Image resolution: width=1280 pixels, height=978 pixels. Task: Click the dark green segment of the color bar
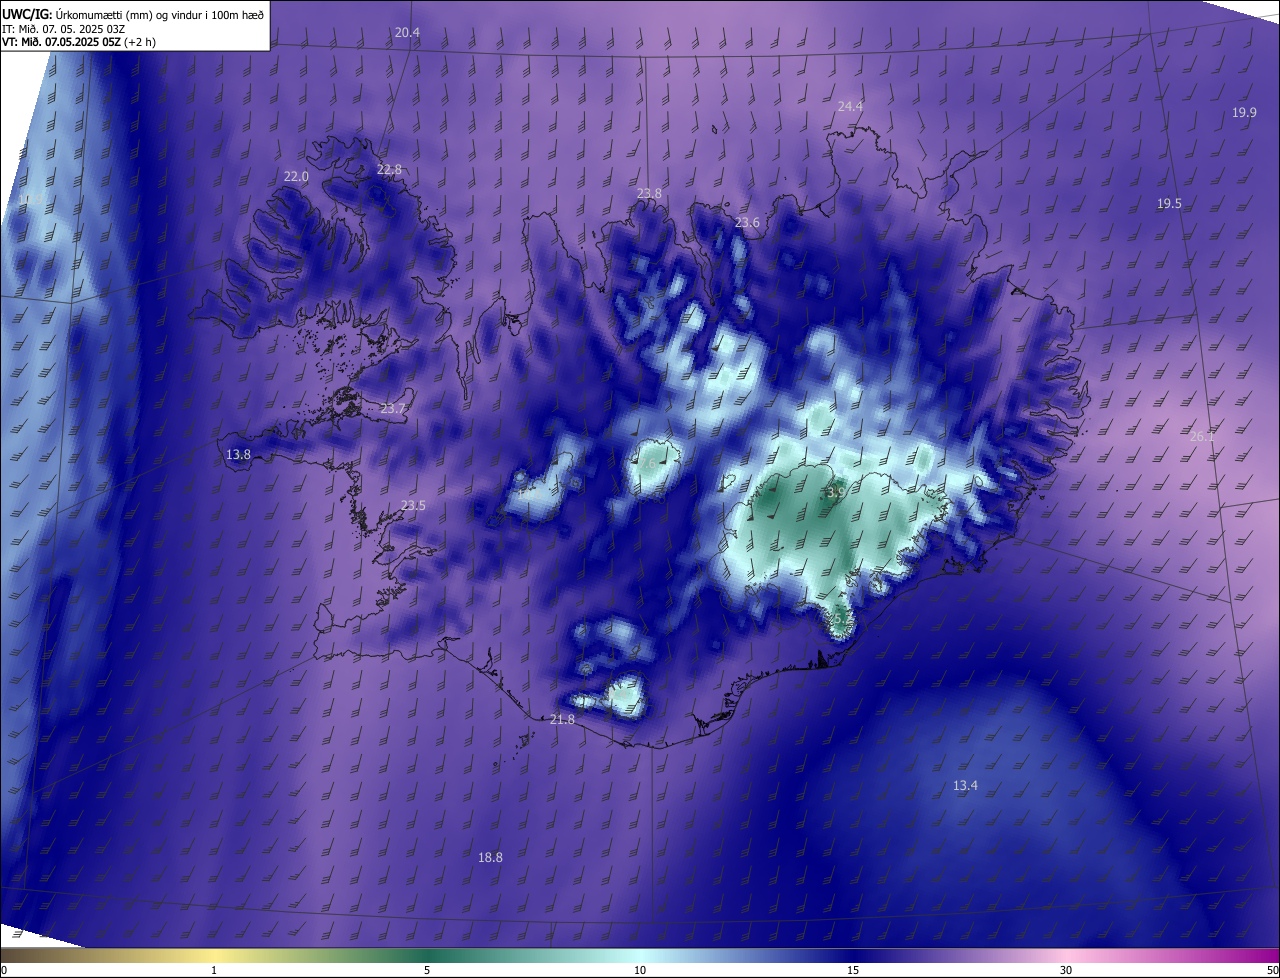[x=427, y=955]
